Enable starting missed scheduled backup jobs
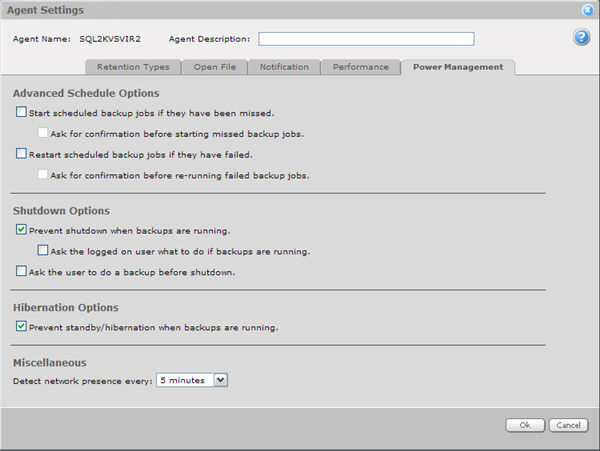This screenshot has width=600, height=451. [21, 113]
